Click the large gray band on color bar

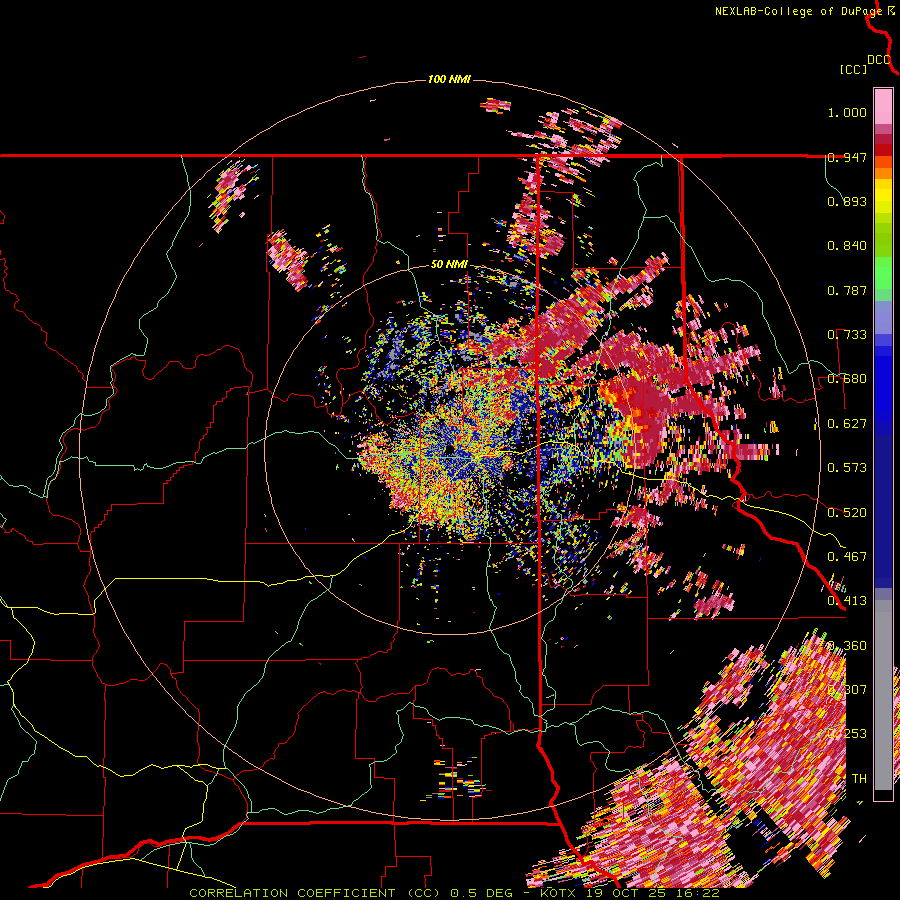883,695
